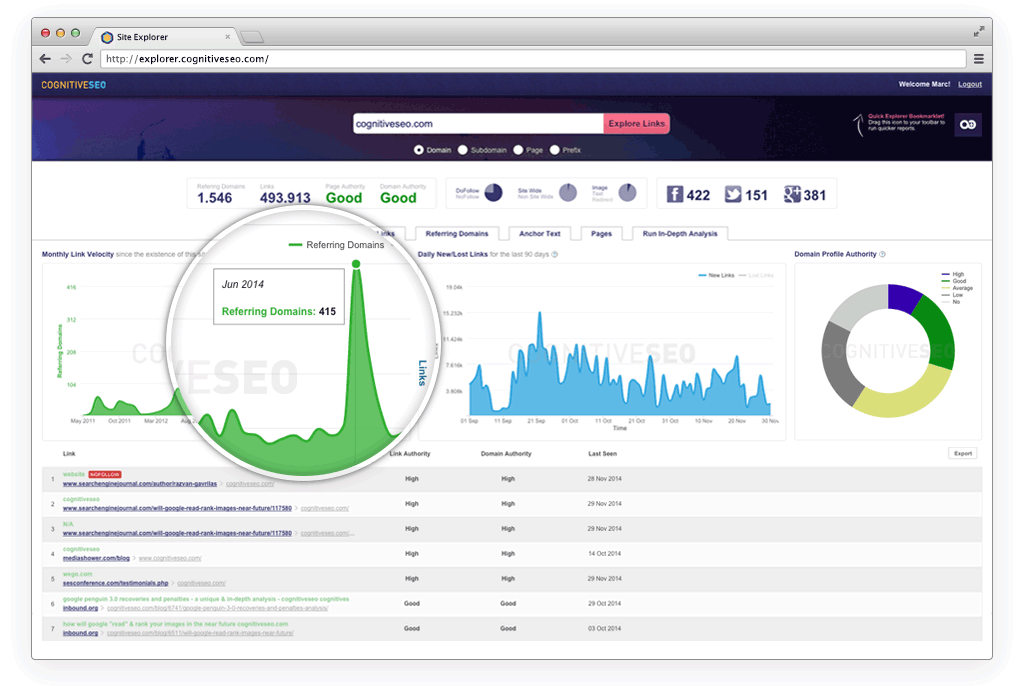This screenshot has height=686, width=1024.
Task: Click the Facebook shares icon
Action: point(675,194)
